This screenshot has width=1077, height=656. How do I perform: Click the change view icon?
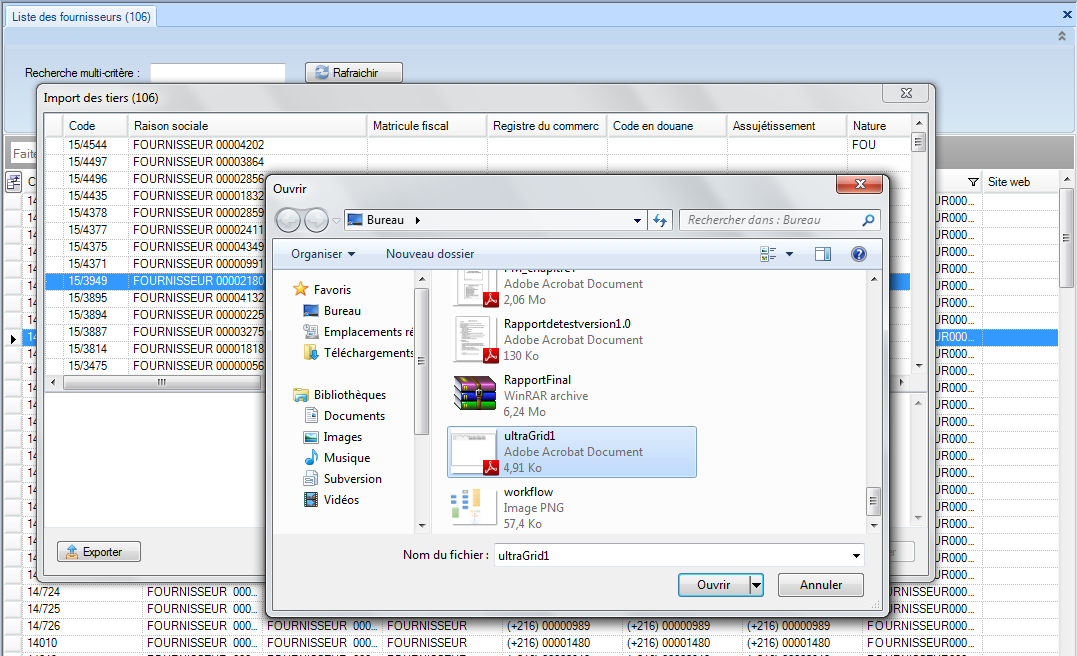(768, 254)
